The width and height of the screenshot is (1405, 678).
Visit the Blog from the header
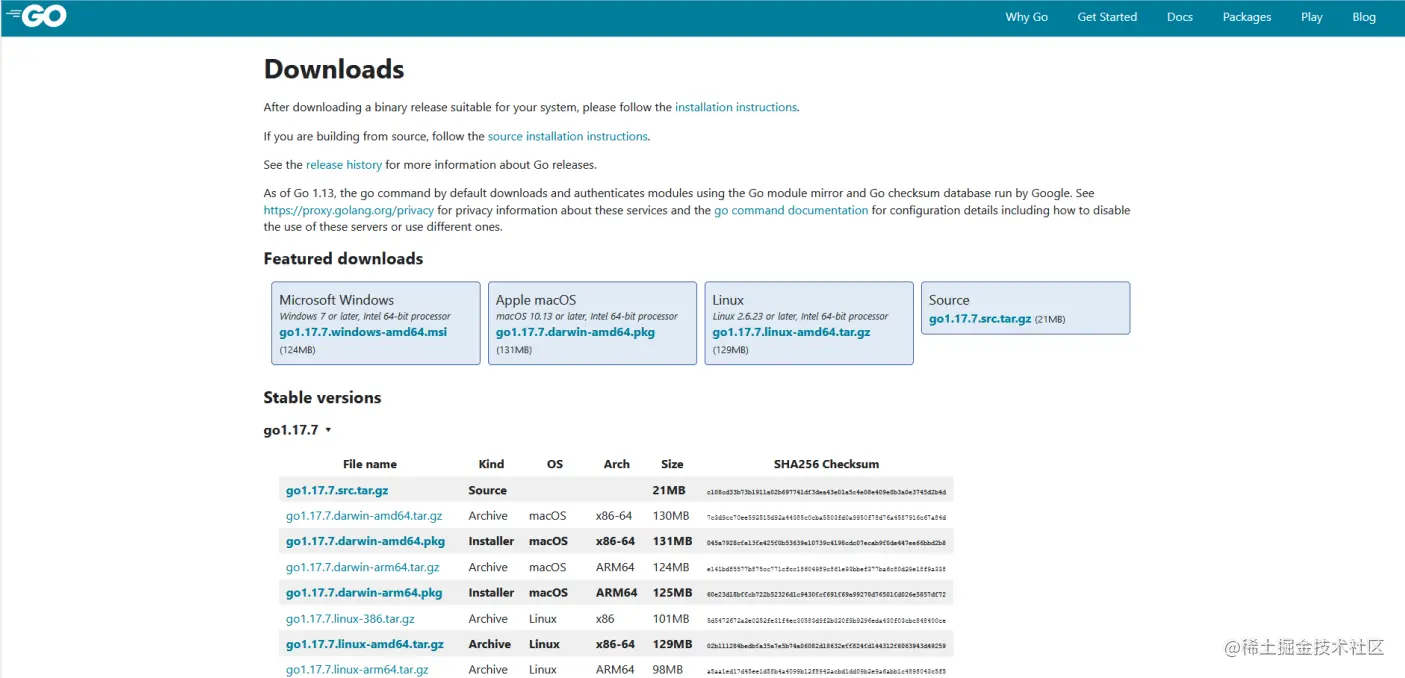[1364, 17]
